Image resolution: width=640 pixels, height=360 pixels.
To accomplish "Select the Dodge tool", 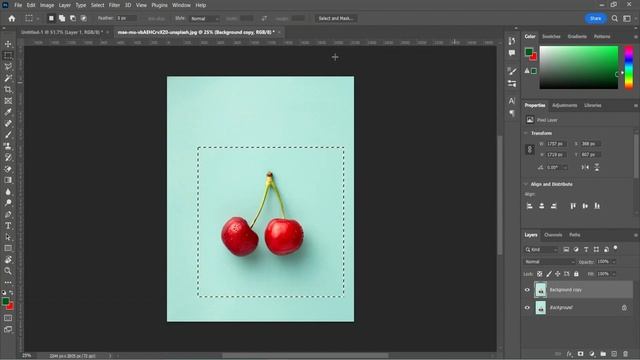I will [x=8, y=203].
